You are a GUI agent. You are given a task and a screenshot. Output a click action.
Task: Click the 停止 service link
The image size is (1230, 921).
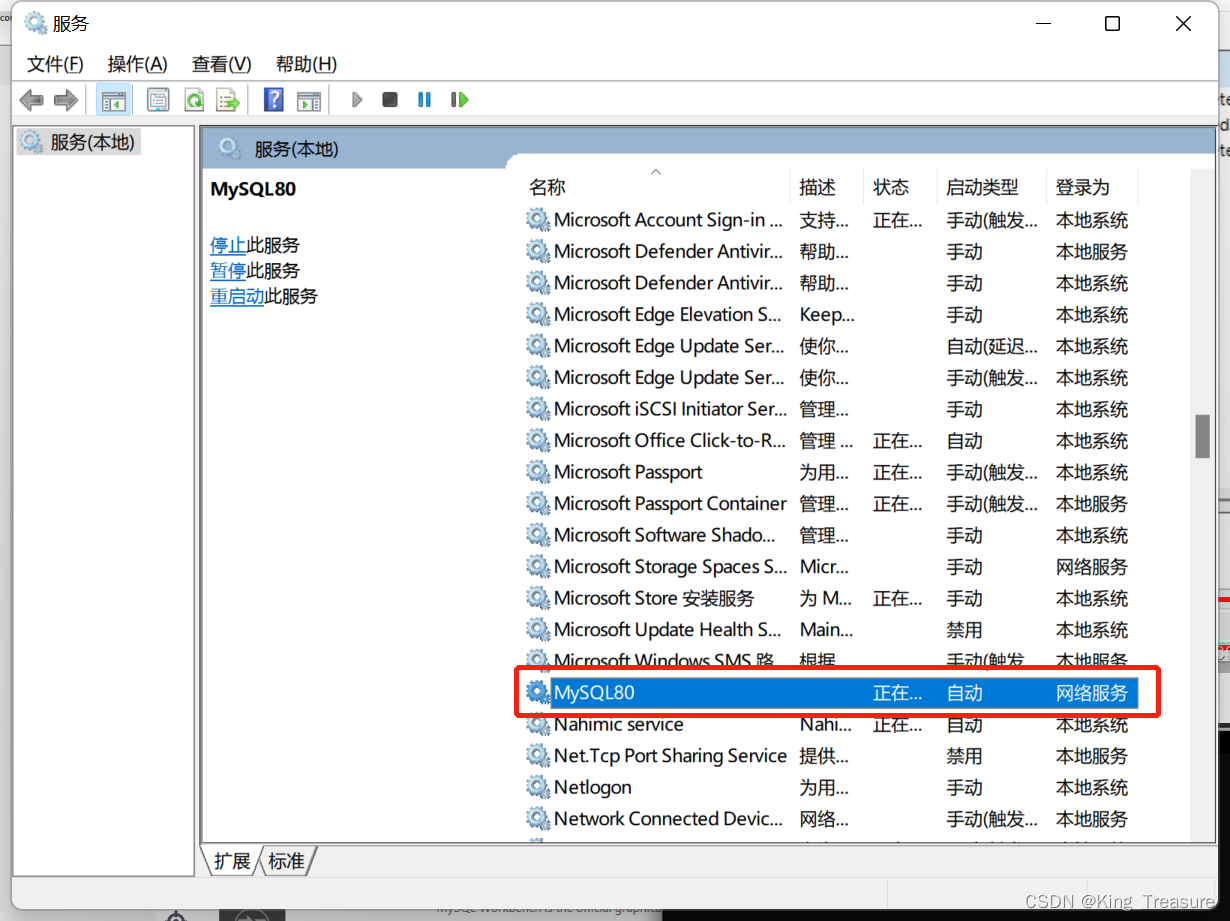pos(228,245)
